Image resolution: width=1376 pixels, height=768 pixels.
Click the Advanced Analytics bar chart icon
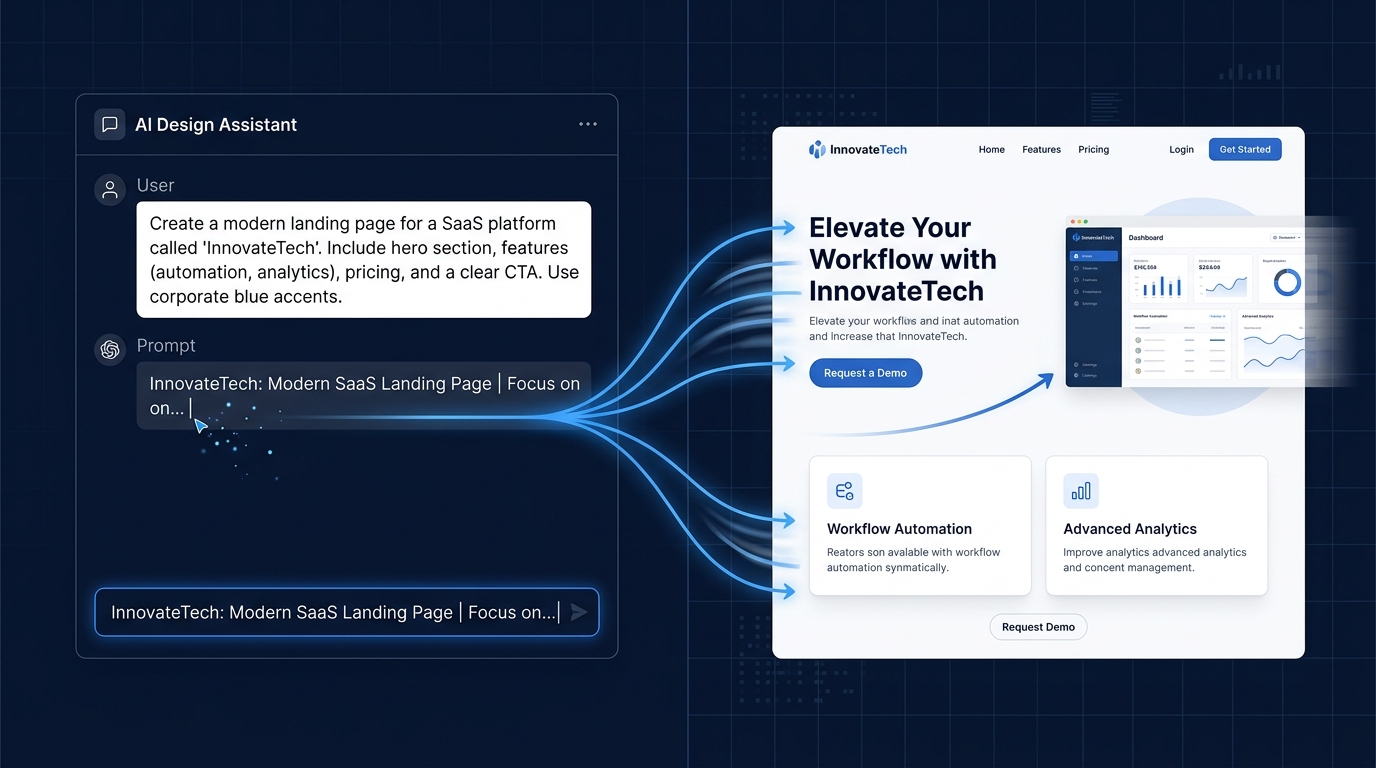[x=1081, y=491]
